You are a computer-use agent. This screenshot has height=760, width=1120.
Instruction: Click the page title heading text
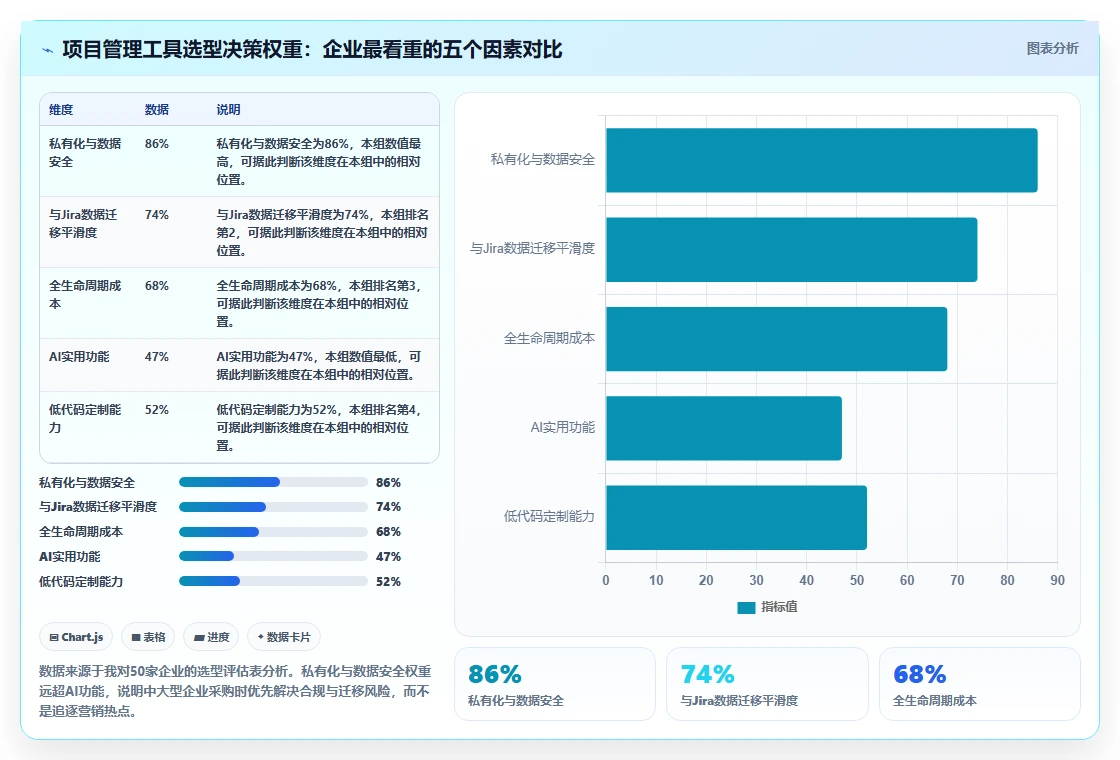pyautogui.click(x=312, y=49)
